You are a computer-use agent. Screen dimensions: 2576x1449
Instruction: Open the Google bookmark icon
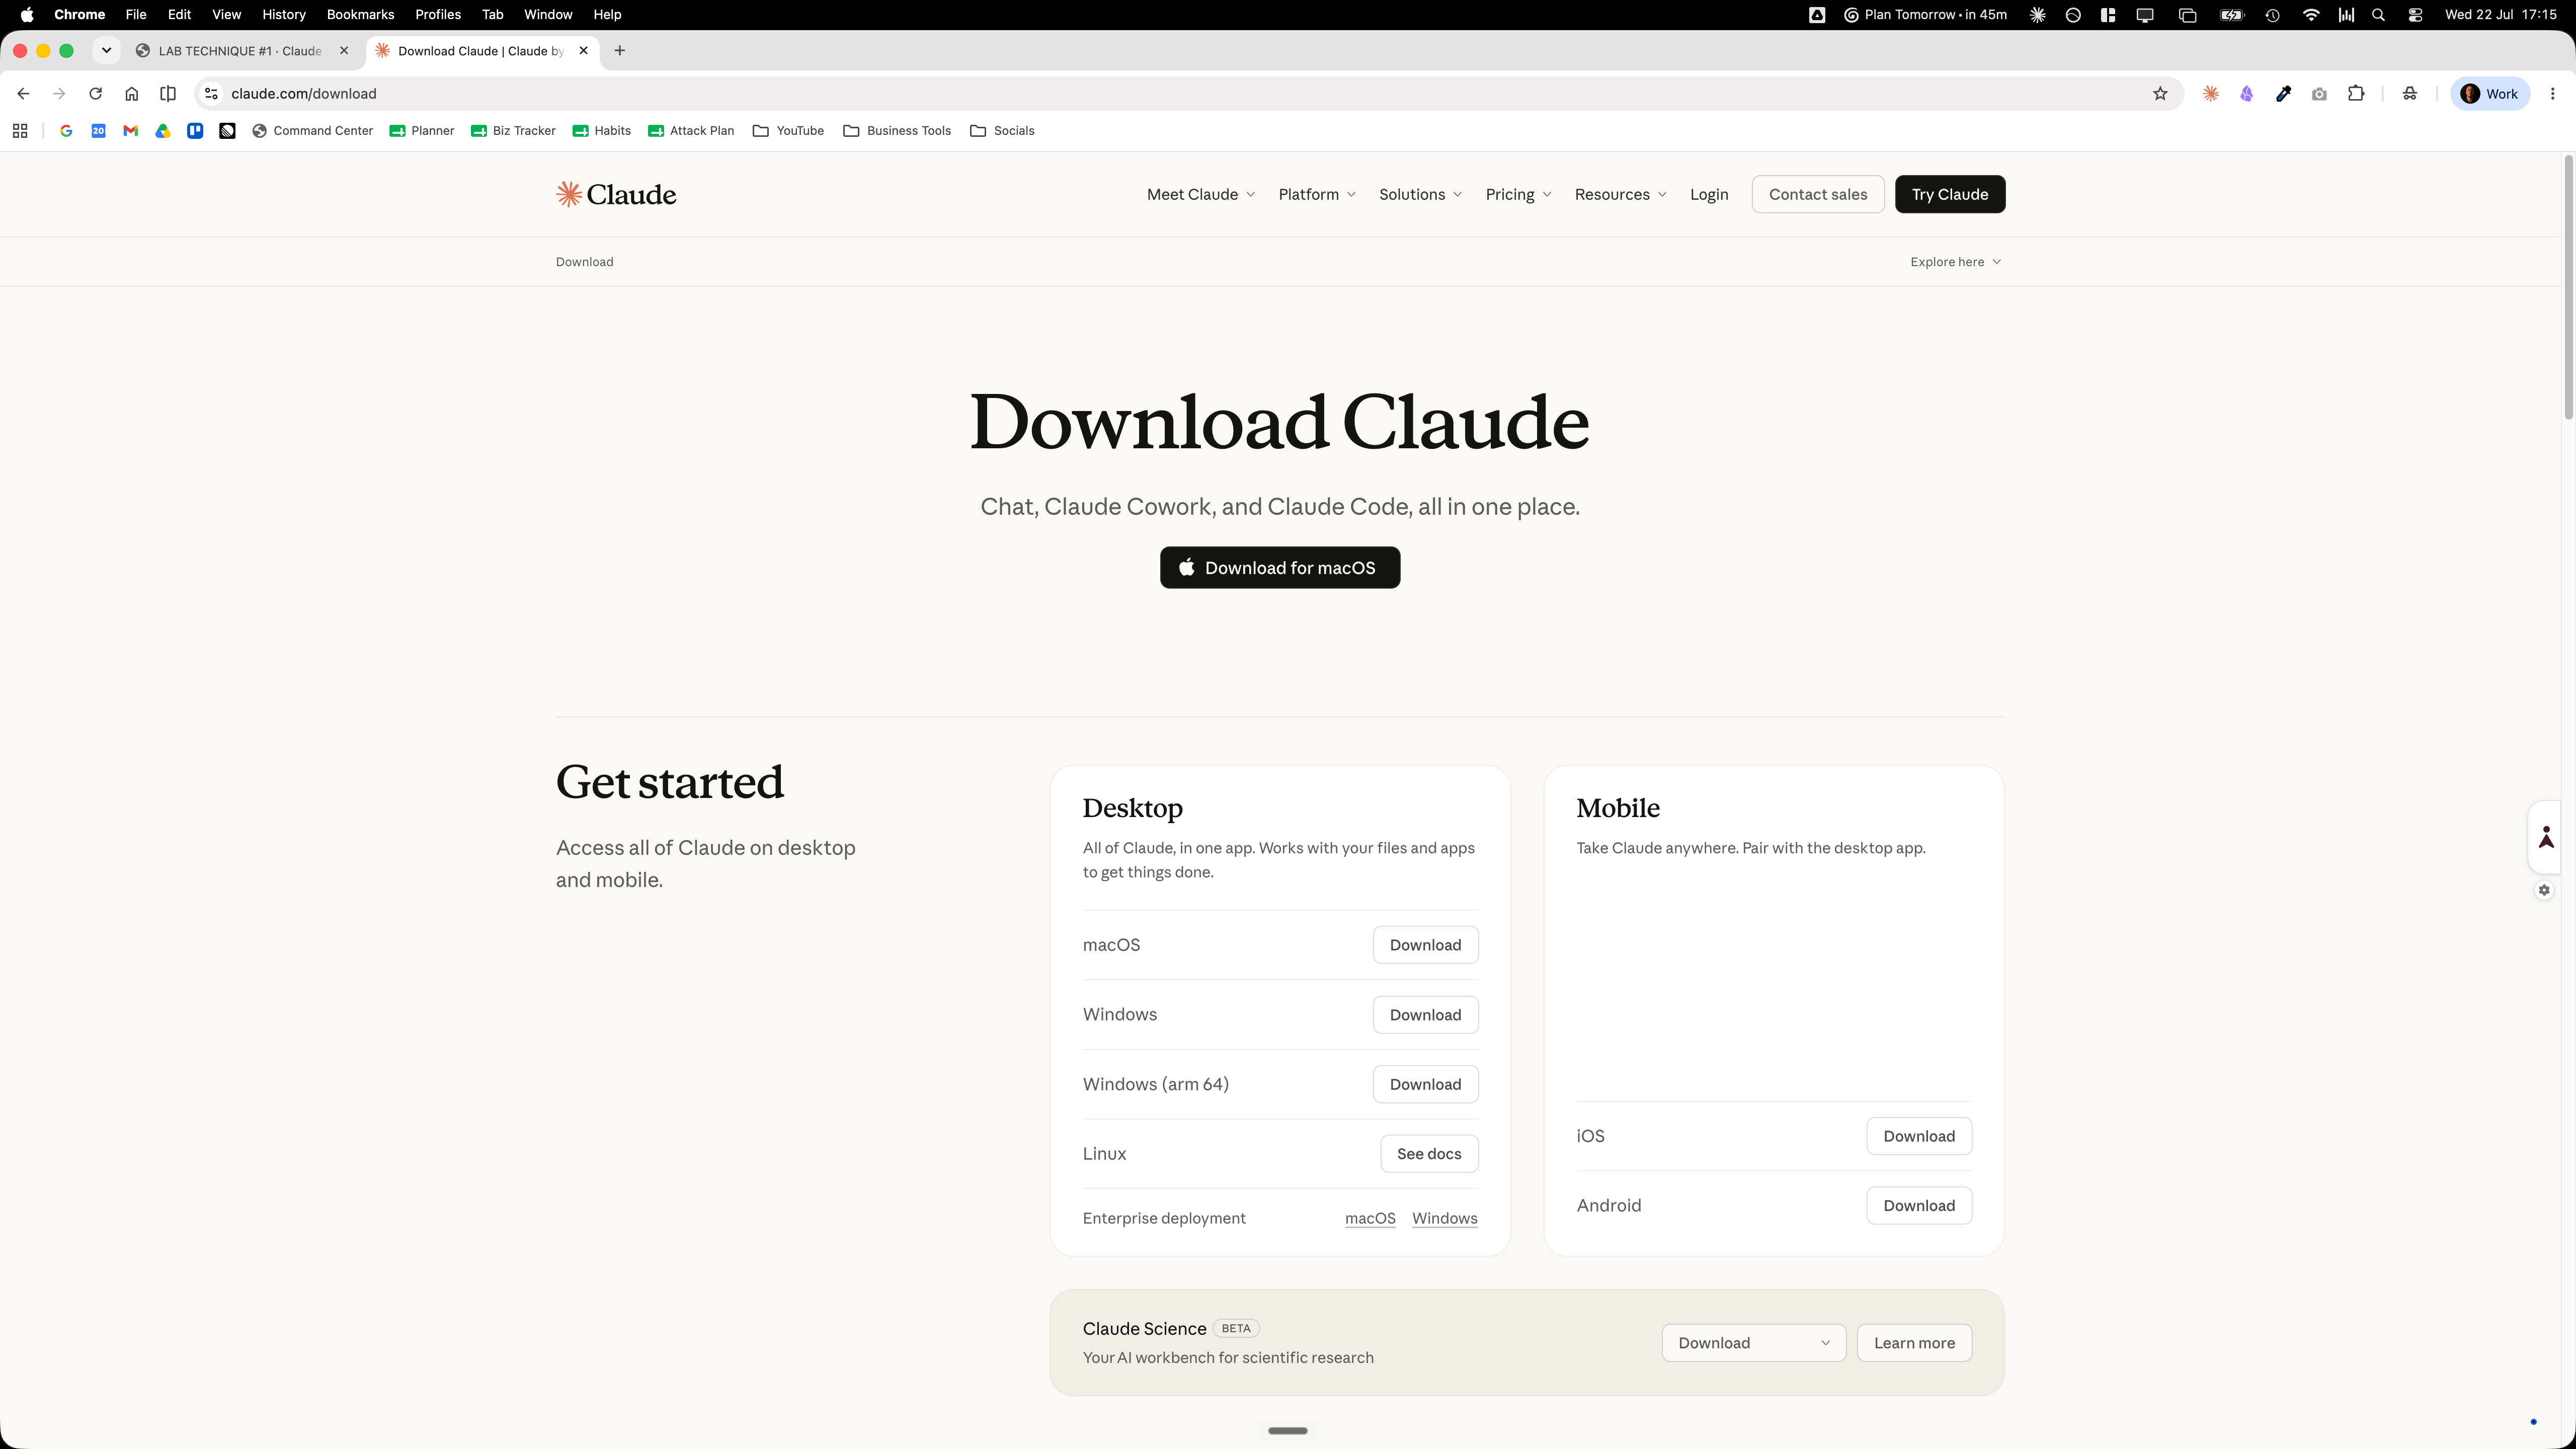pyautogui.click(x=66, y=130)
